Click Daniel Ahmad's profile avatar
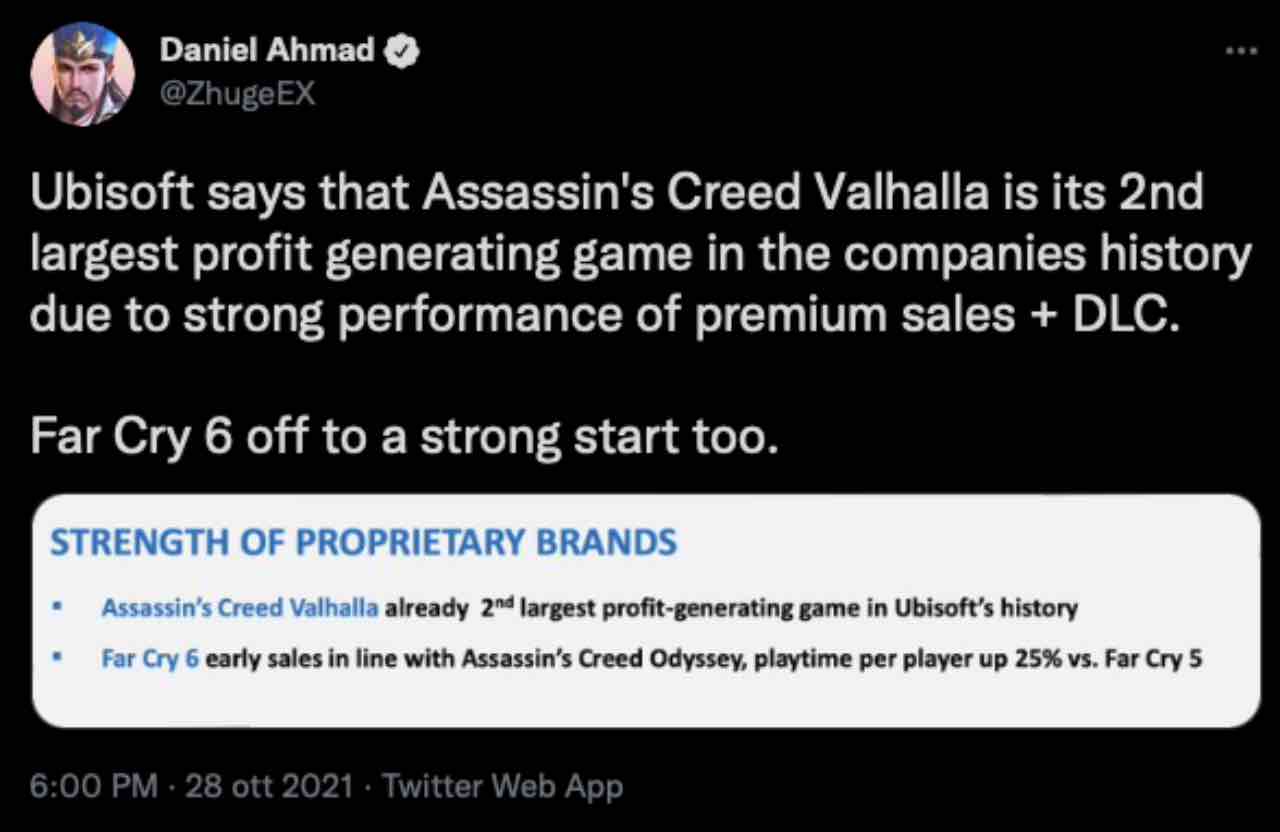Viewport: 1280px width, 832px height. [x=83, y=73]
